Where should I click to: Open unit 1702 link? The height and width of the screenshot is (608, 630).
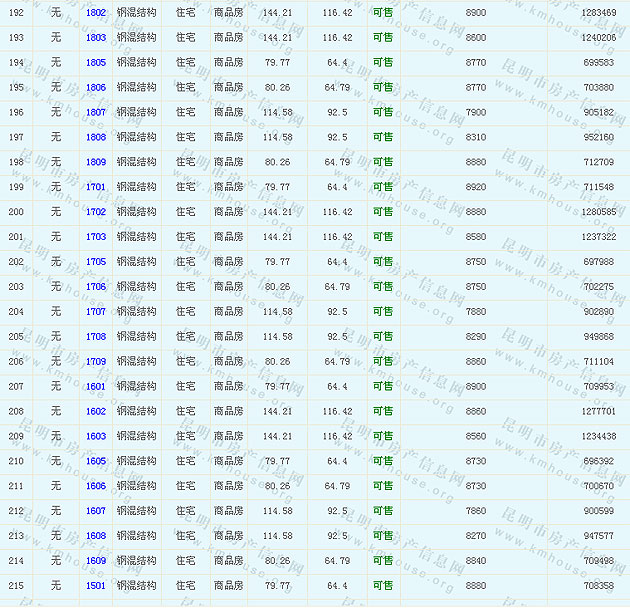96,212
